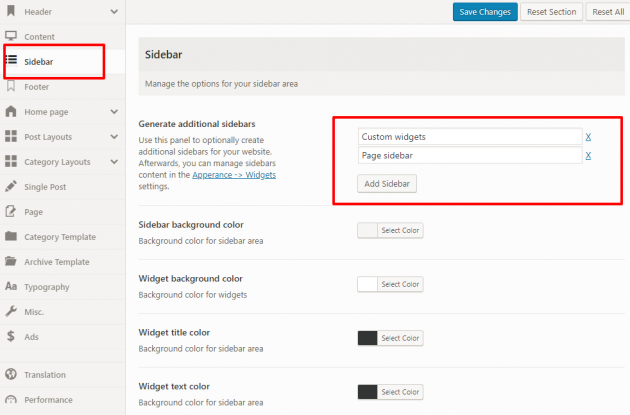
Task: Open the Footer settings section
Action: point(63,86)
